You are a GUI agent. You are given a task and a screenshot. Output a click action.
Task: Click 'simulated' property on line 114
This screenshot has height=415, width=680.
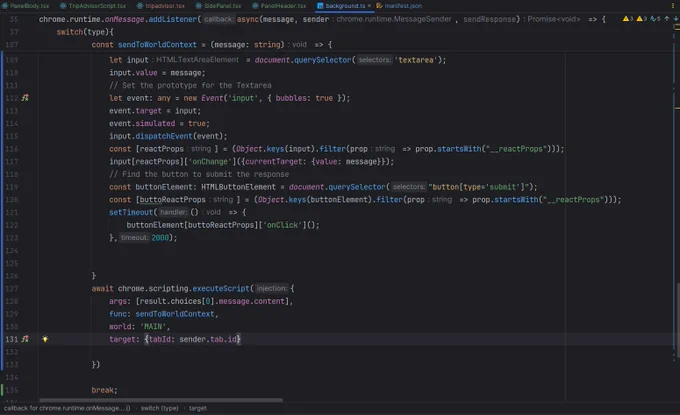tap(155, 124)
